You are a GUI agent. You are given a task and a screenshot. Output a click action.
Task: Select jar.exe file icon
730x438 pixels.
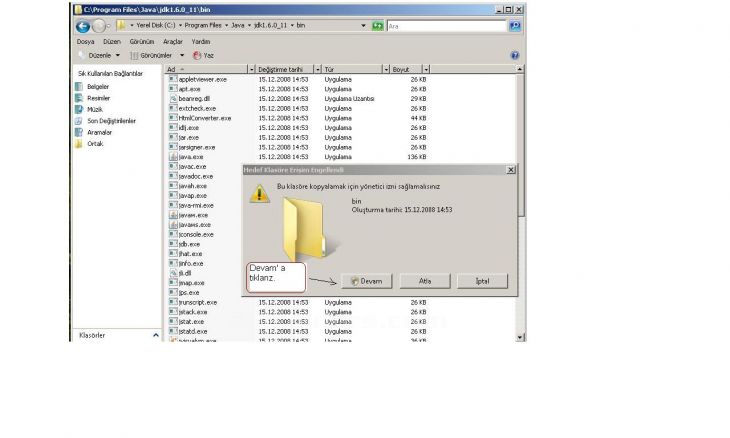173,137
